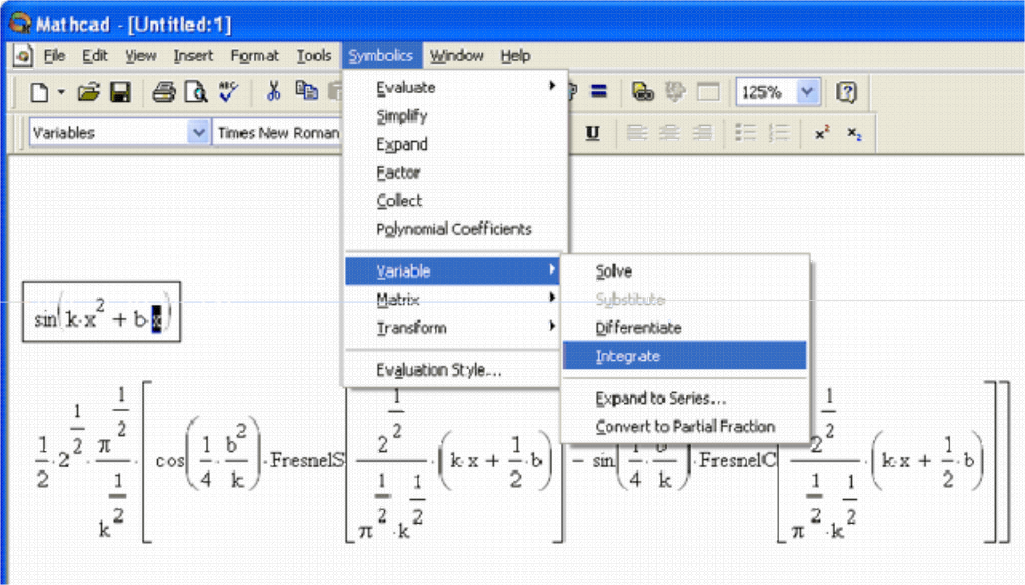
Task: Select Convert to Partial Fraction
Action: (684, 427)
